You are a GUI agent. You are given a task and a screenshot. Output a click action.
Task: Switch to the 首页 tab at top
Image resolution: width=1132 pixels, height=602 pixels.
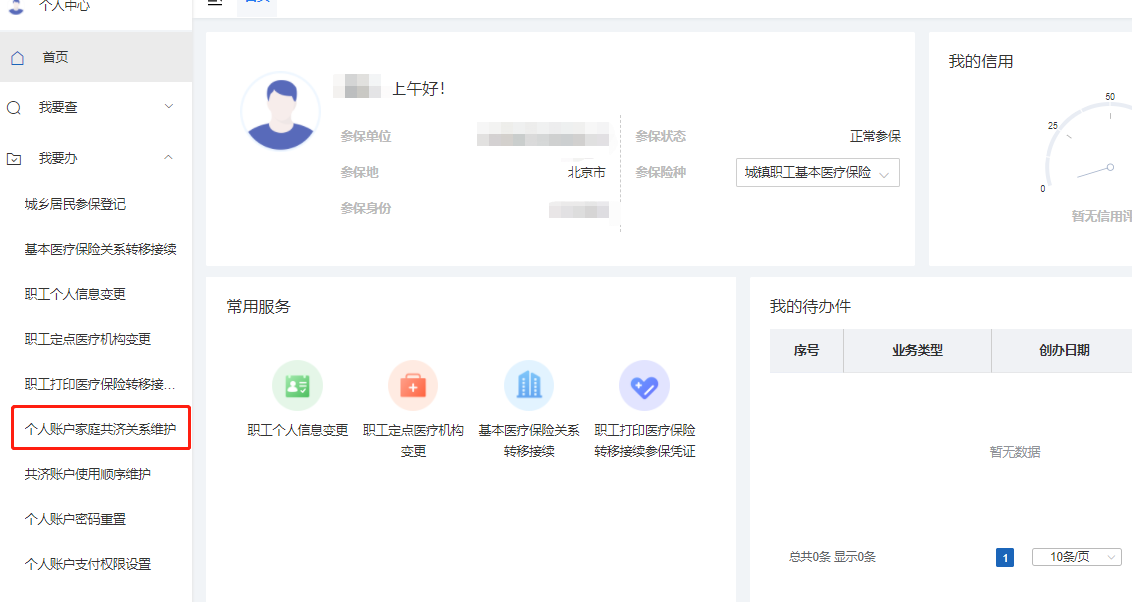point(256,3)
